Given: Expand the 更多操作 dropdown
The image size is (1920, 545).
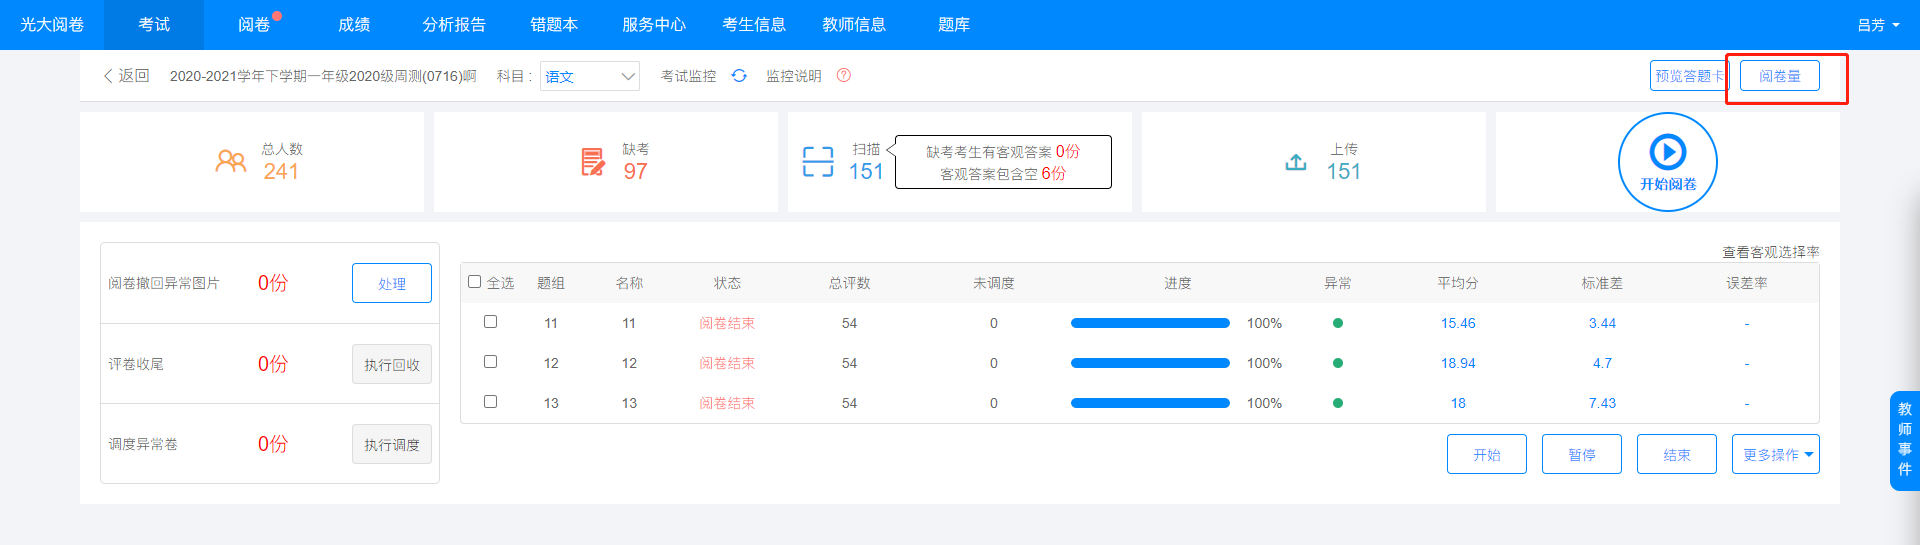Looking at the screenshot, I should (x=1776, y=454).
